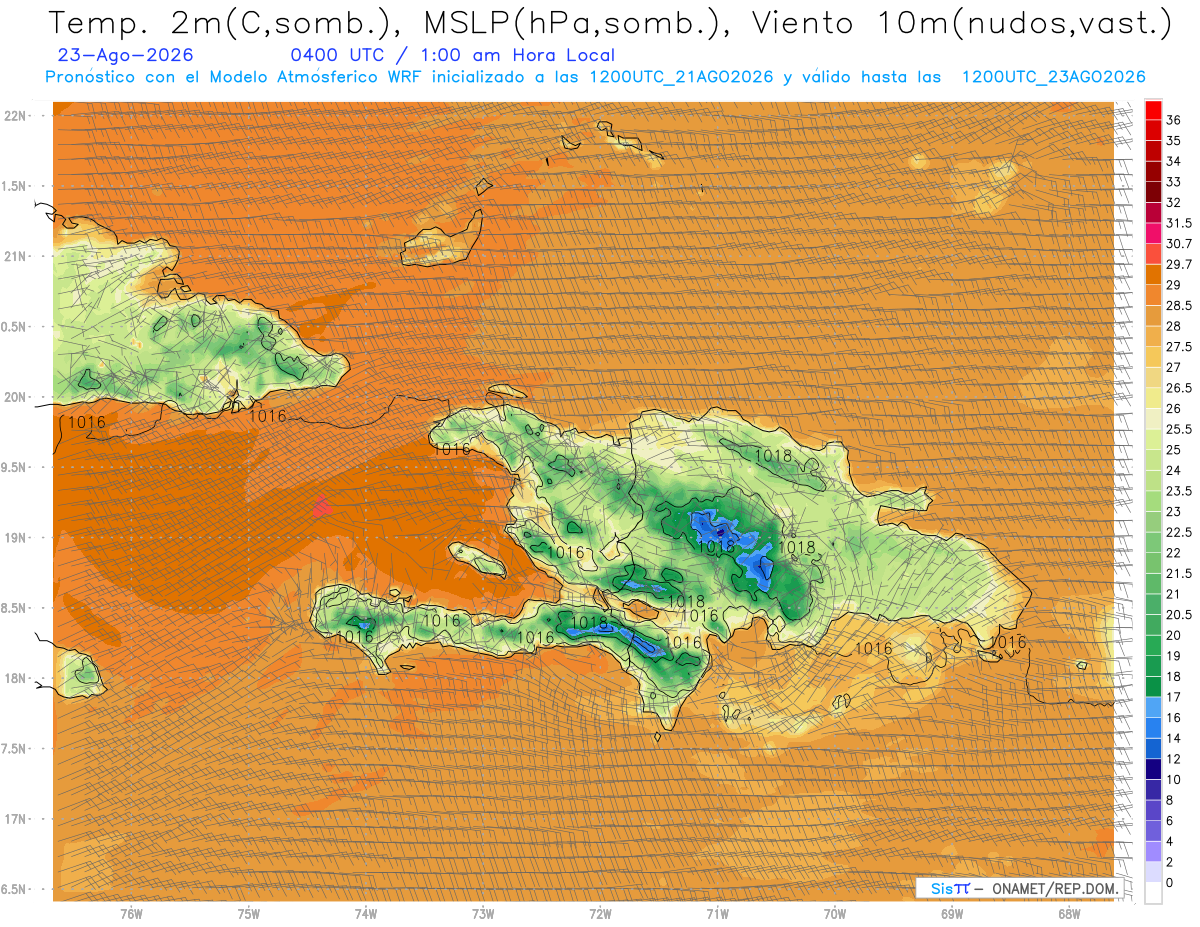The height and width of the screenshot is (927, 1200).
Task: Select the date '23-Ago-2026'
Action: [126, 55]
